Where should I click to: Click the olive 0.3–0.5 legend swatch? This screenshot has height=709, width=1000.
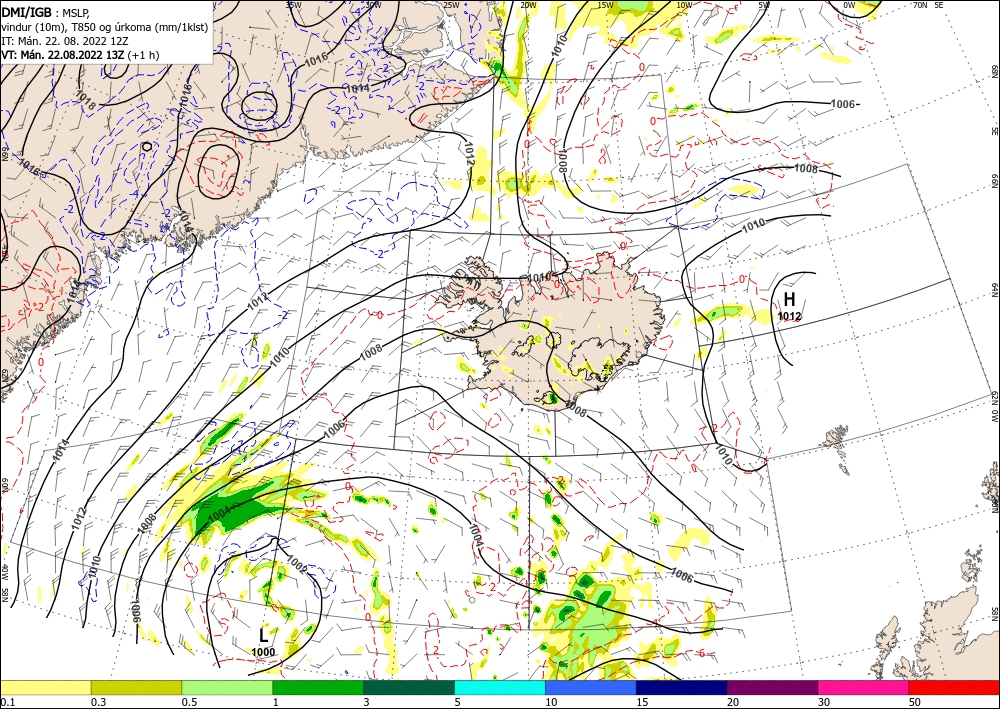(x=136, y=687)
